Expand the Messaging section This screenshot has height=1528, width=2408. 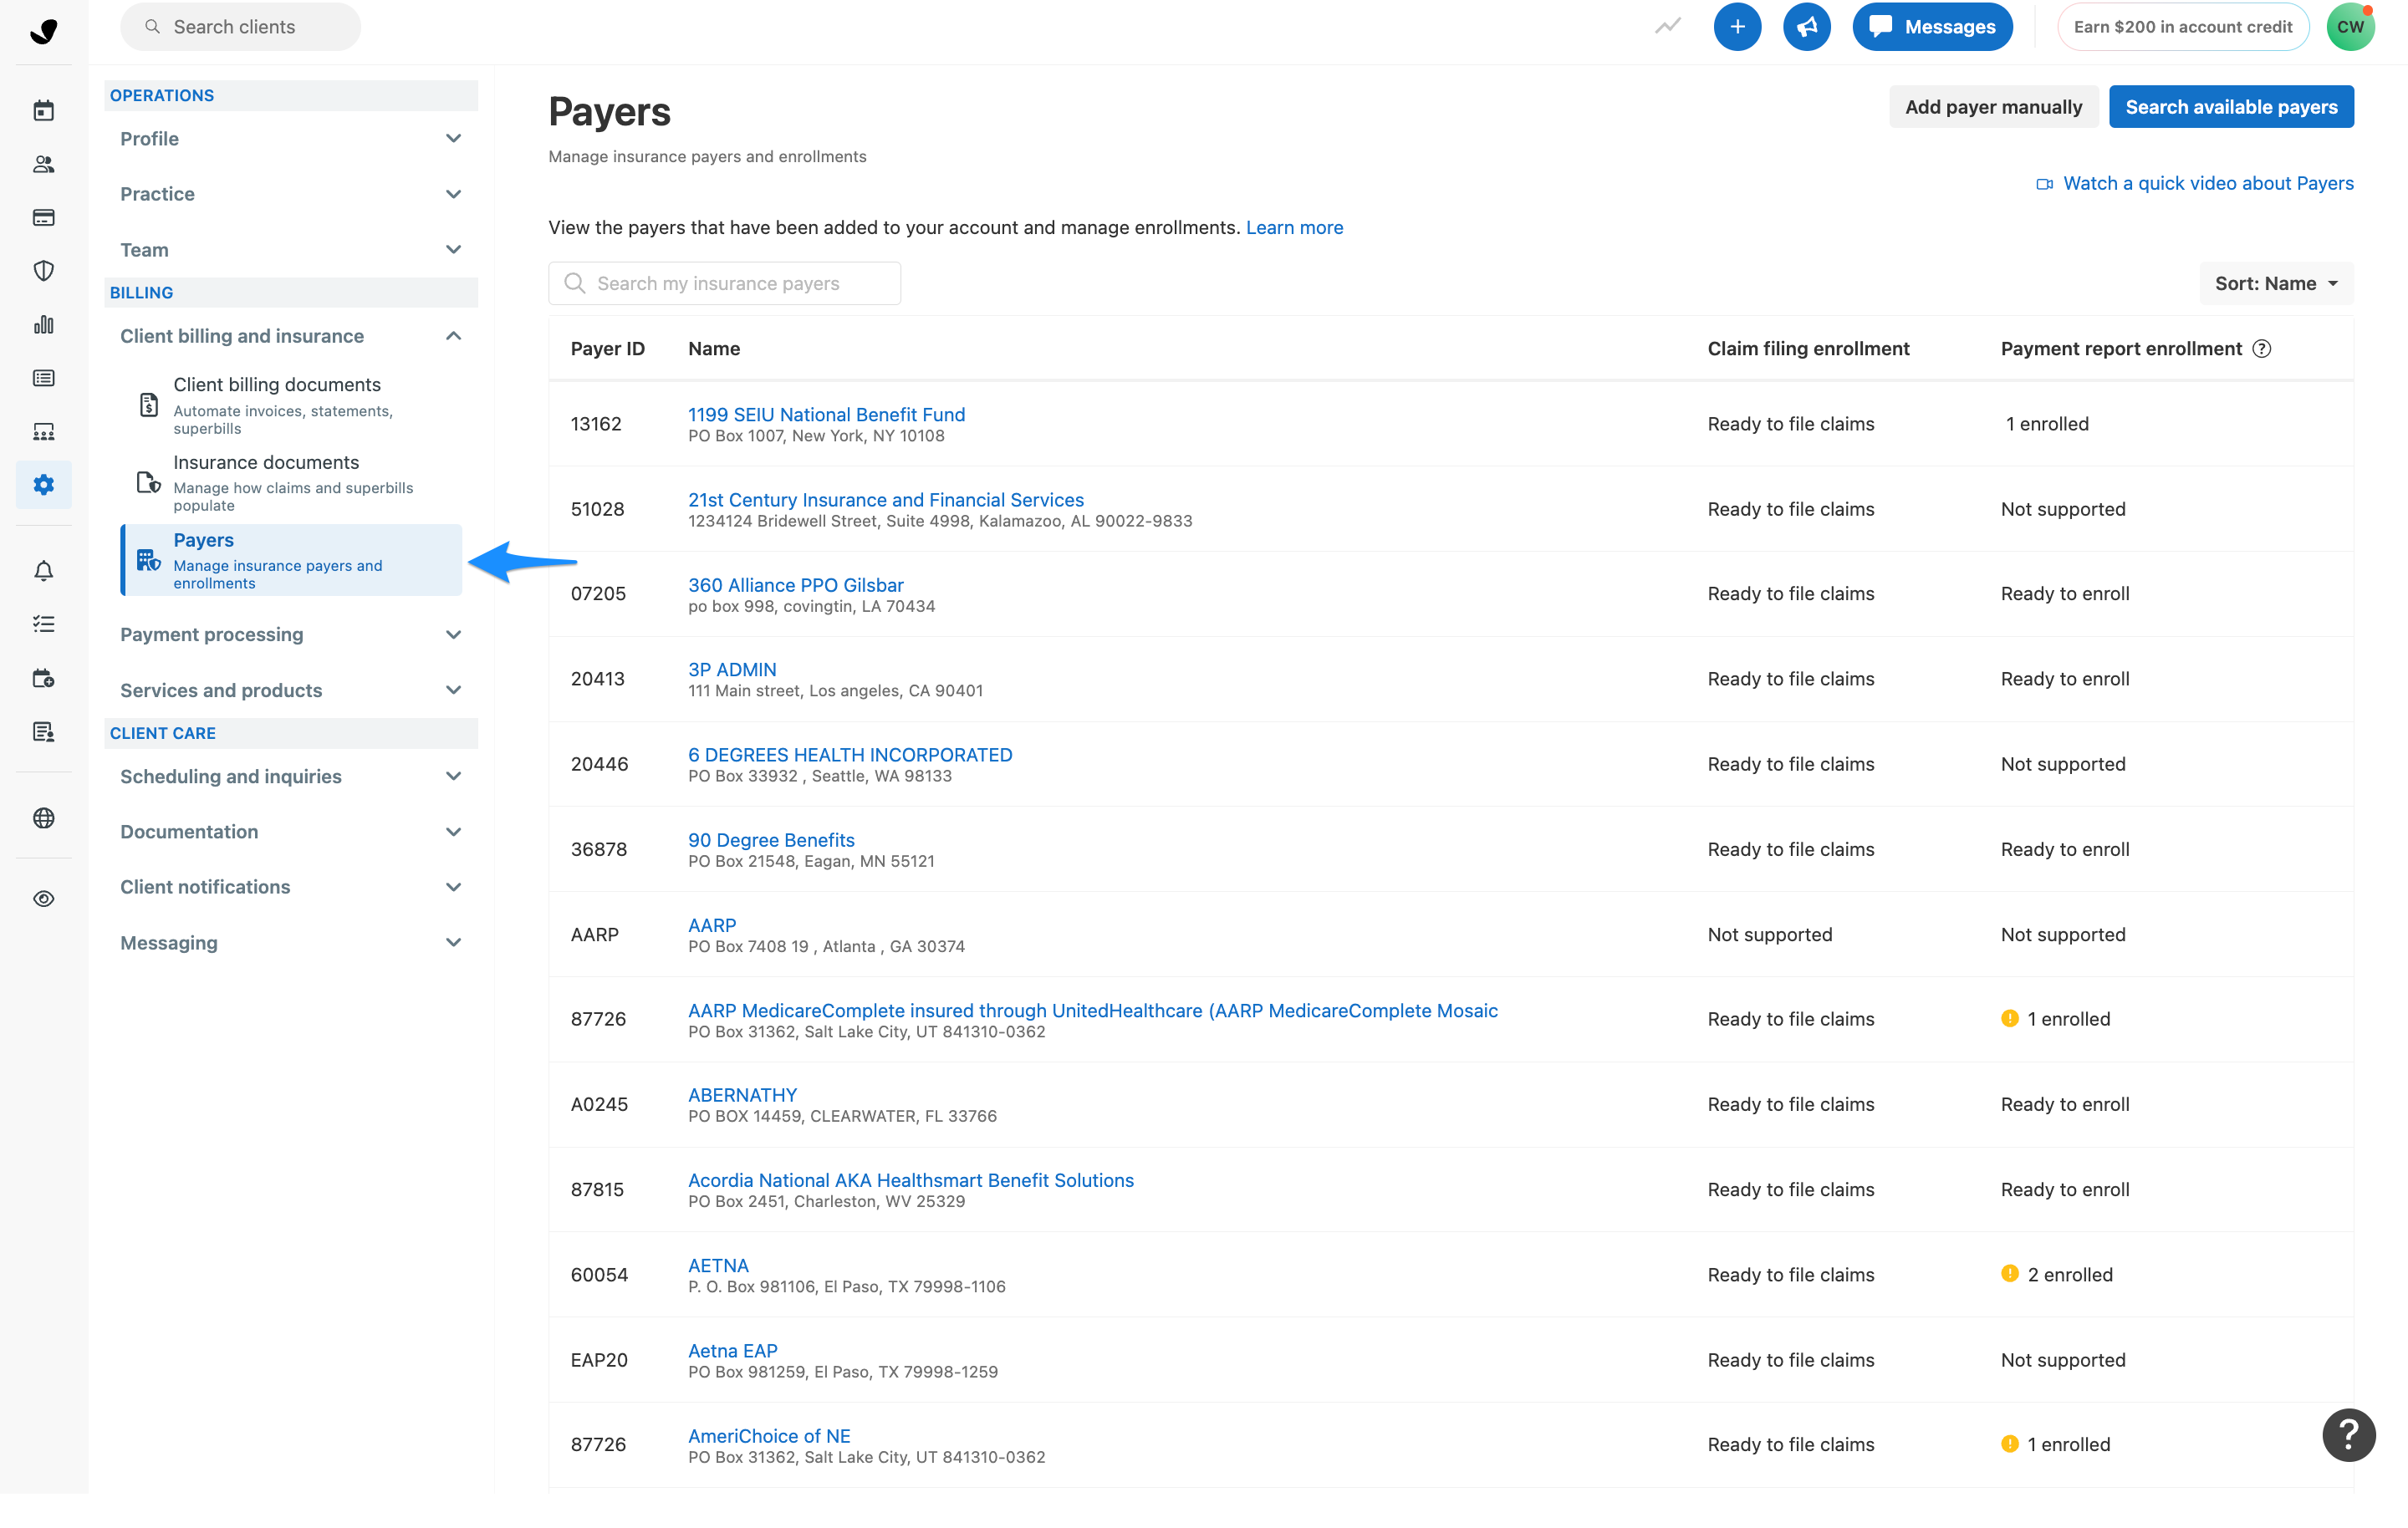[290, 943]
